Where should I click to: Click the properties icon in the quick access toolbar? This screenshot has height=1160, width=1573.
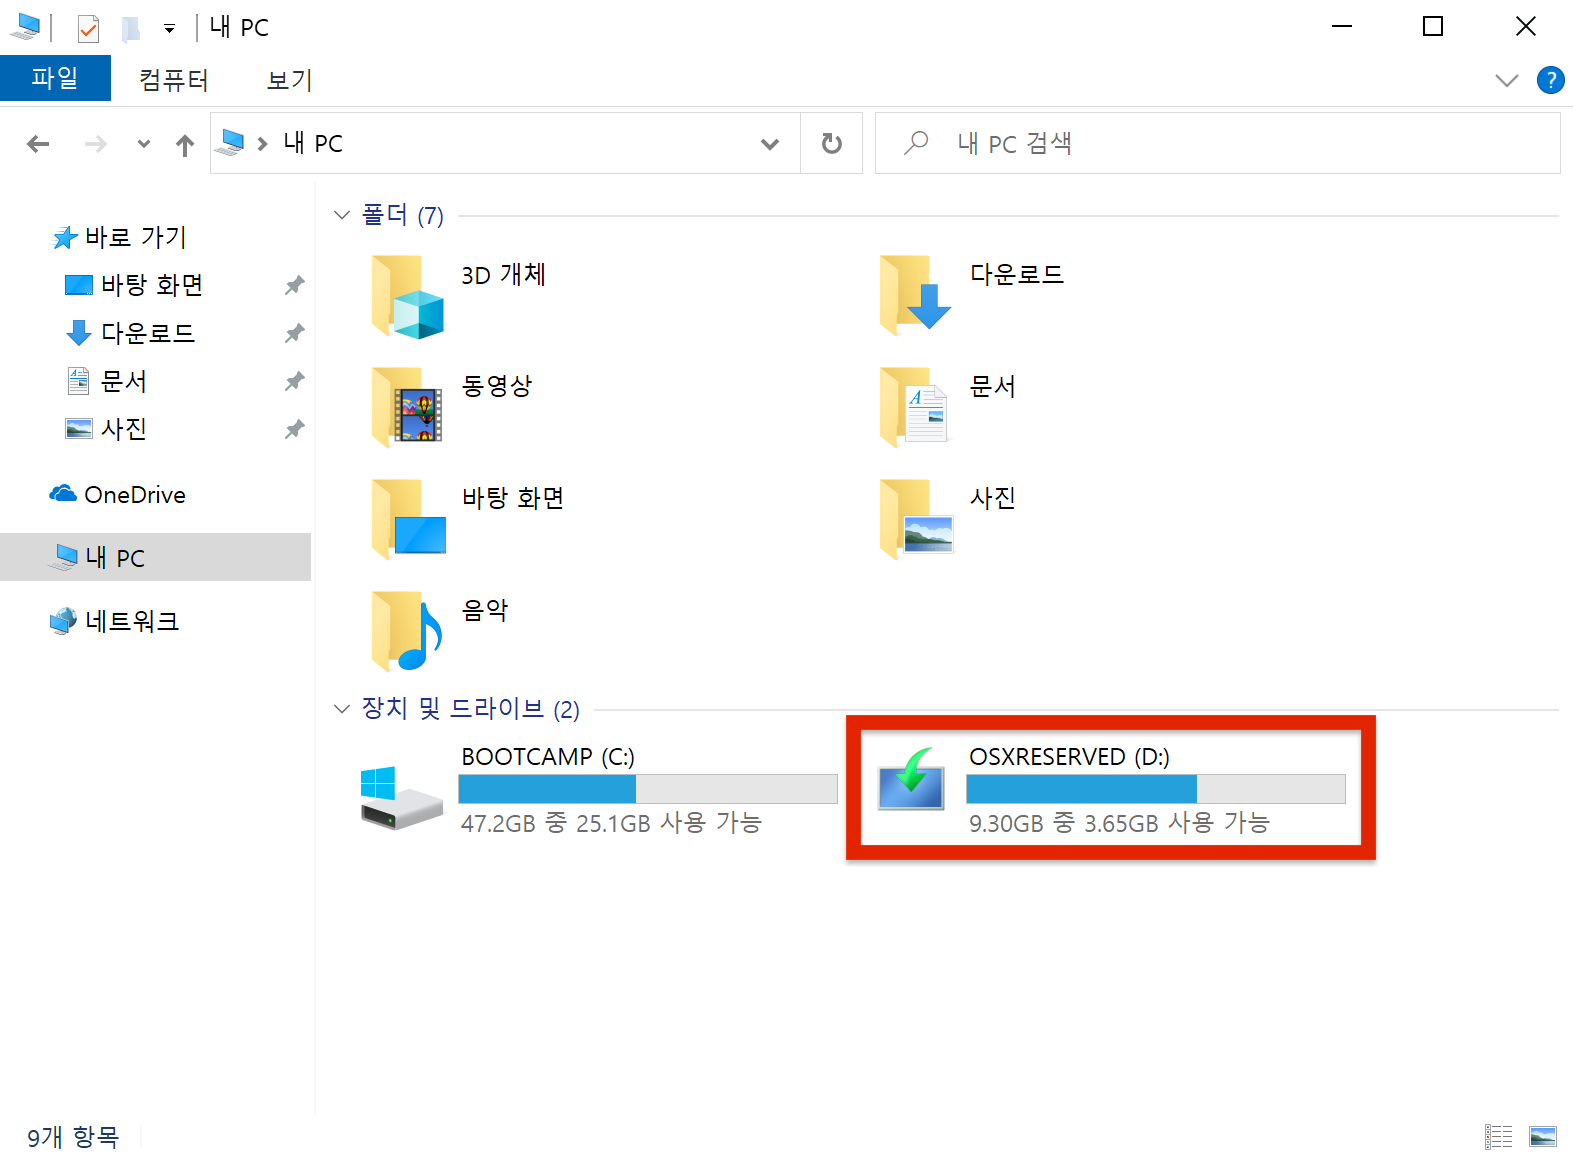89,28
